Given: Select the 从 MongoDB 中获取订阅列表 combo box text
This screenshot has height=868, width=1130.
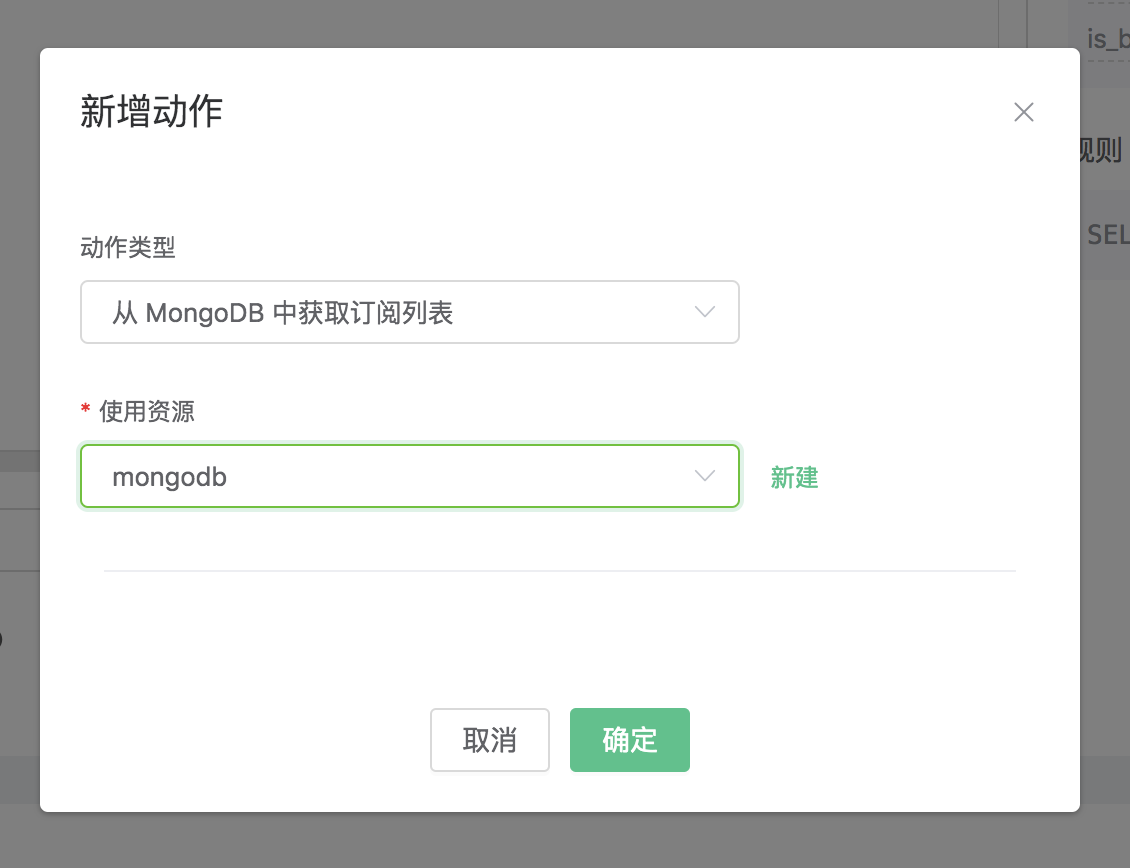Looking at the screenshot, I should 283,313.
